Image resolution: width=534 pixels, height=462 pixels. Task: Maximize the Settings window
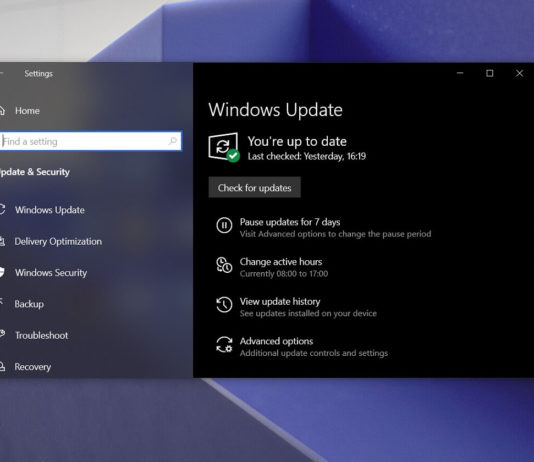click(490, 73)
